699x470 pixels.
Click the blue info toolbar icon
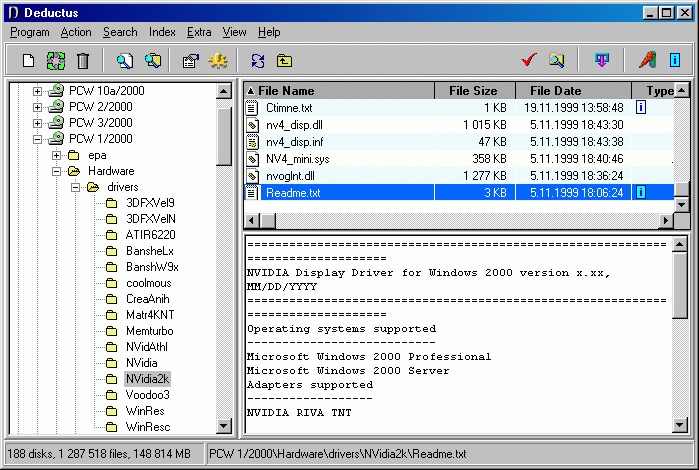(x=675, y=60)
